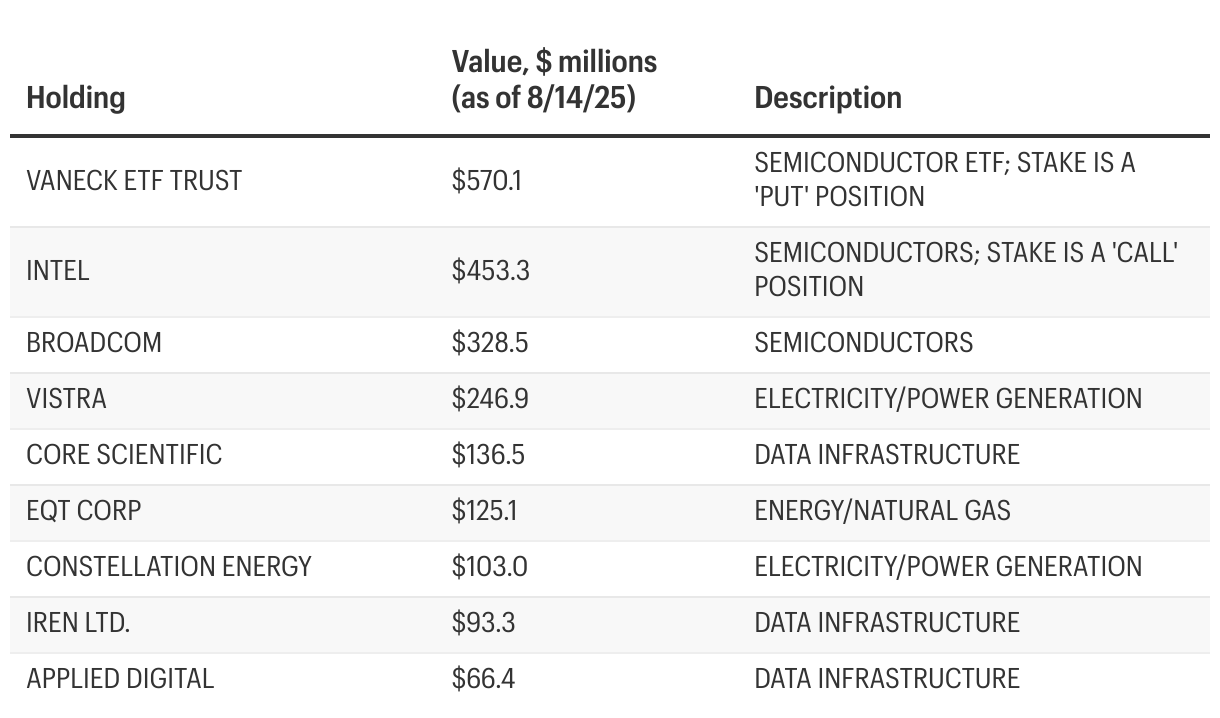This screenshot has width=1220, height=718.
Task: Click the APPLIED DIGITAL holding
Action: (x=120, y=679)
